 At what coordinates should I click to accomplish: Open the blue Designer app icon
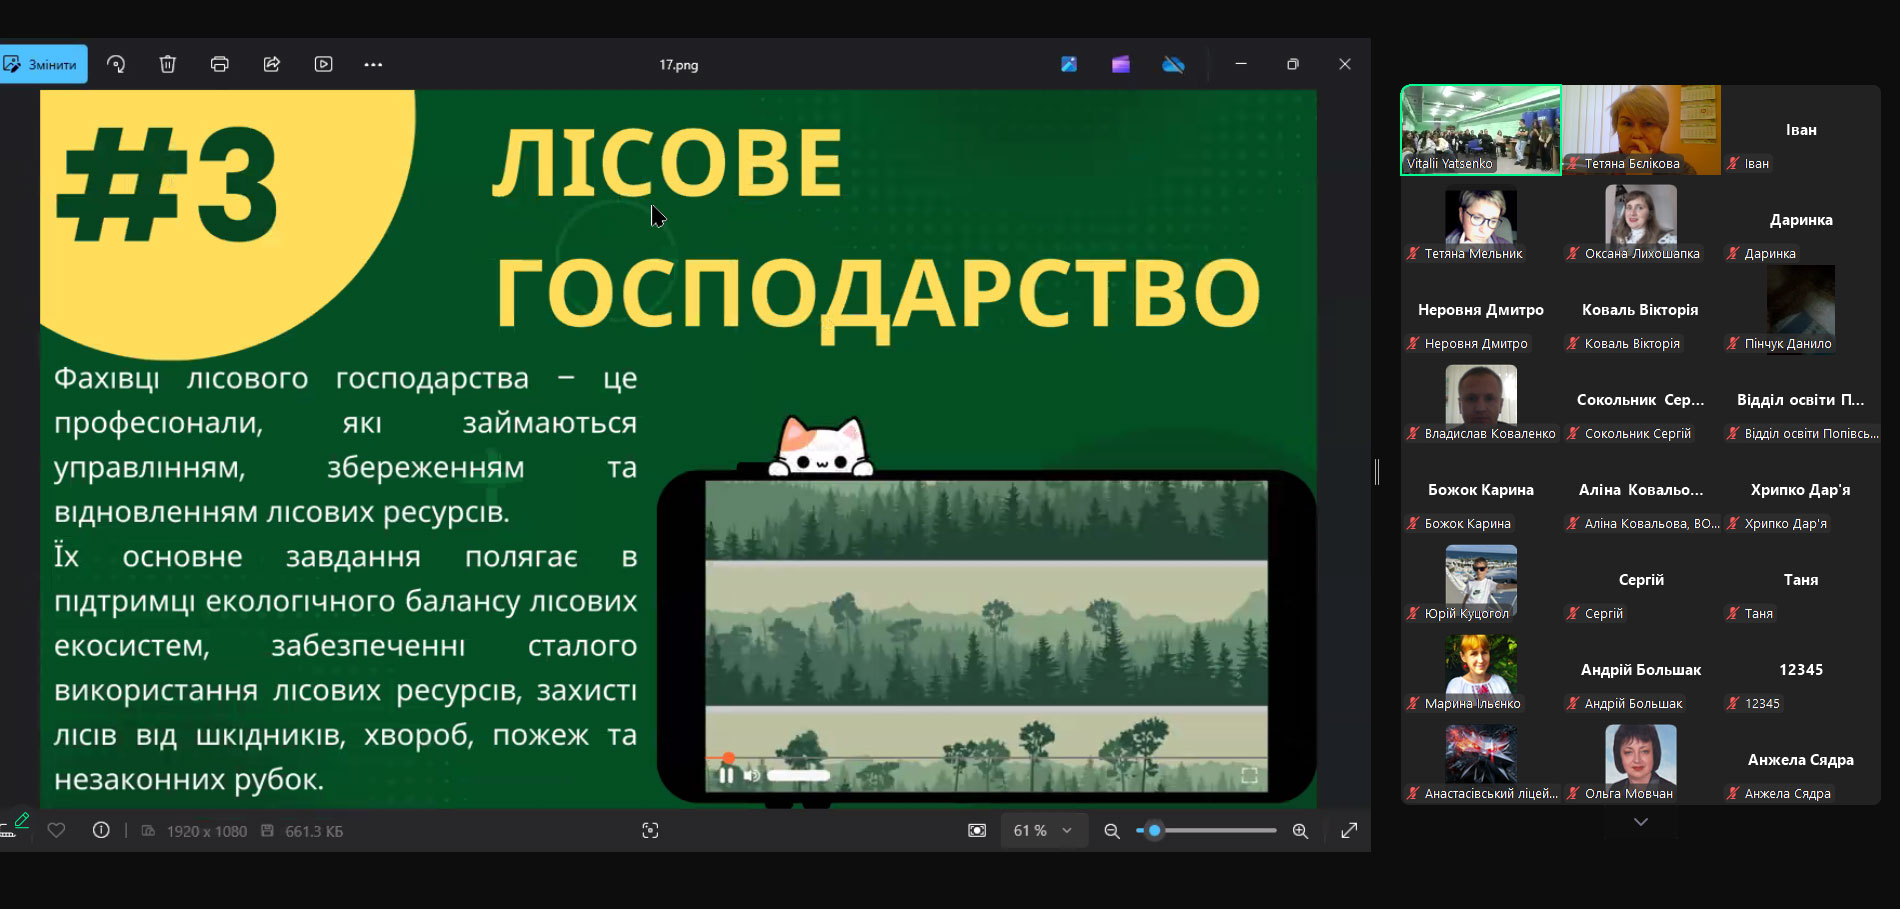click(x=1069, y=64)
